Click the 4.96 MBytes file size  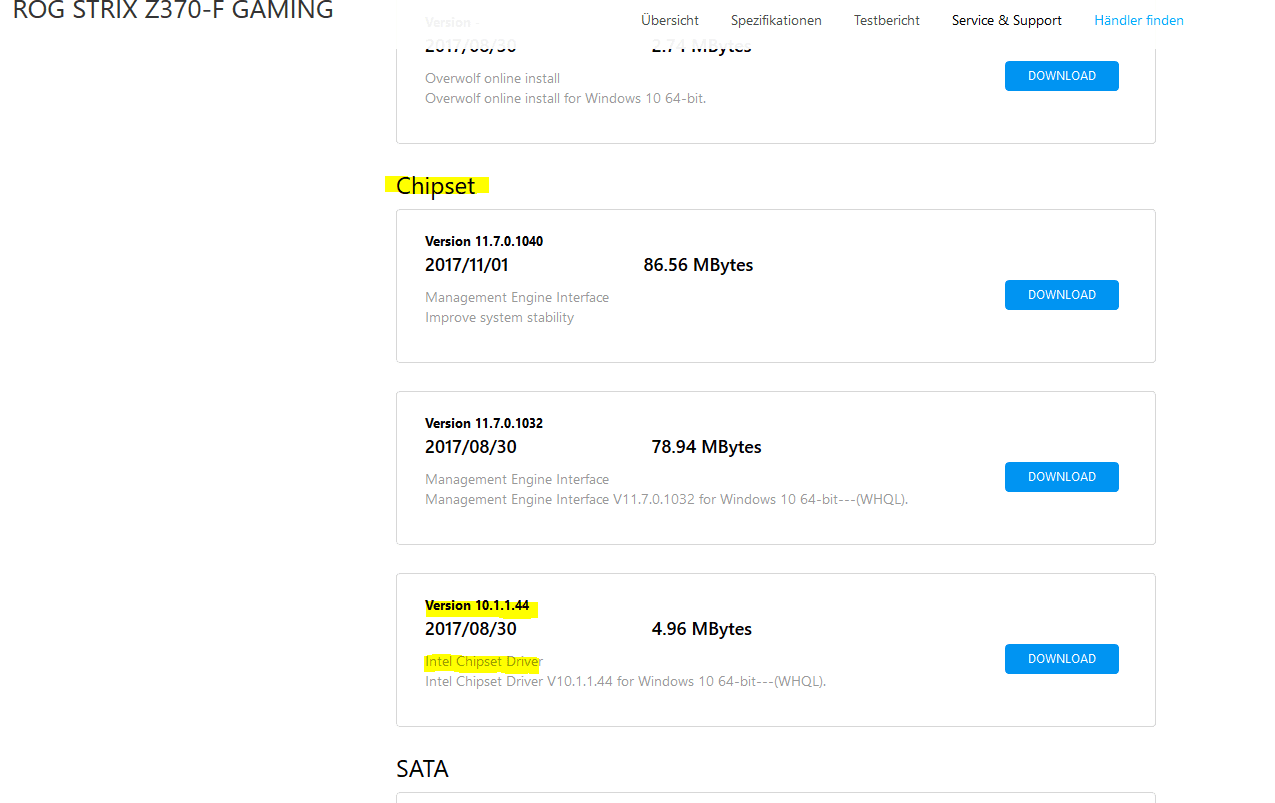[701, 629]
